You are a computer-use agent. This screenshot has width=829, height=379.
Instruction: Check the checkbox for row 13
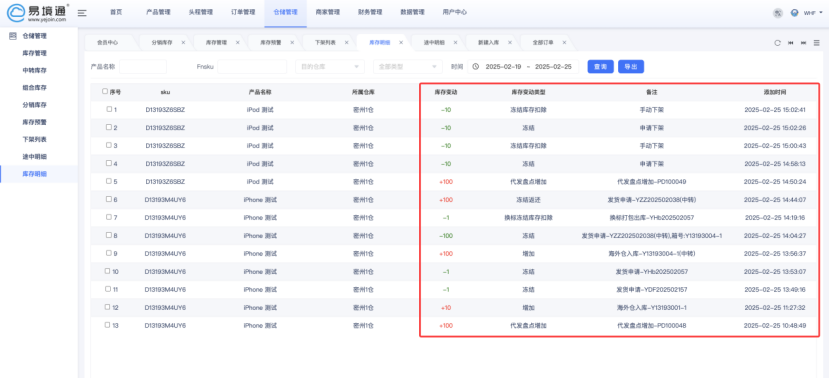(107, 325)
